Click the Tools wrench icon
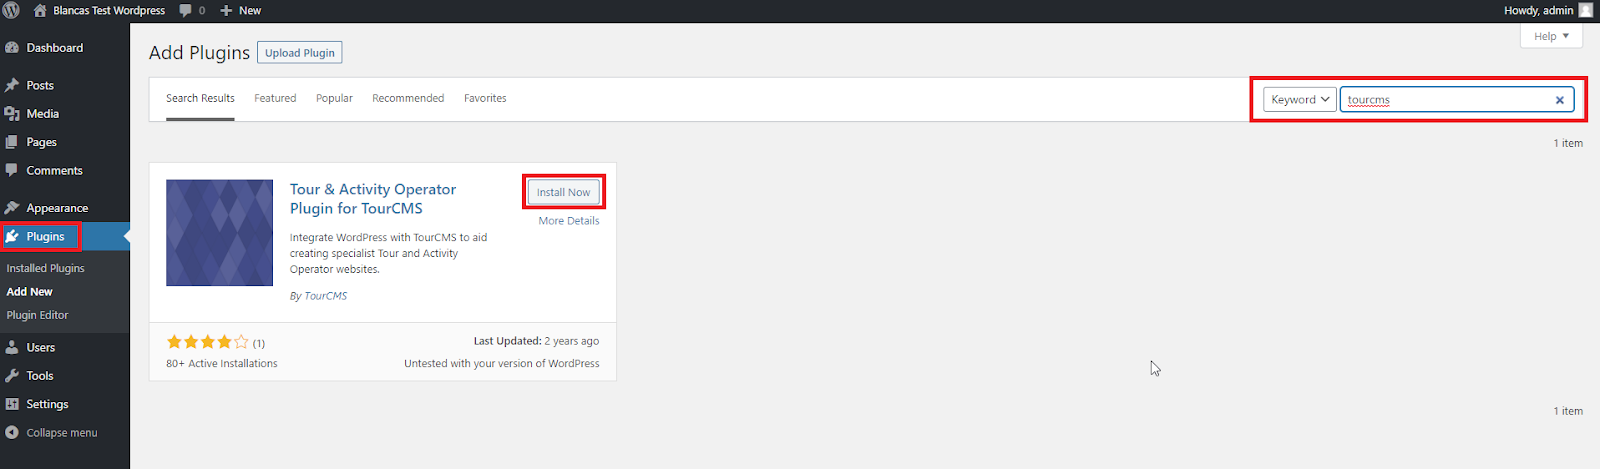 [x=12, y=376]
